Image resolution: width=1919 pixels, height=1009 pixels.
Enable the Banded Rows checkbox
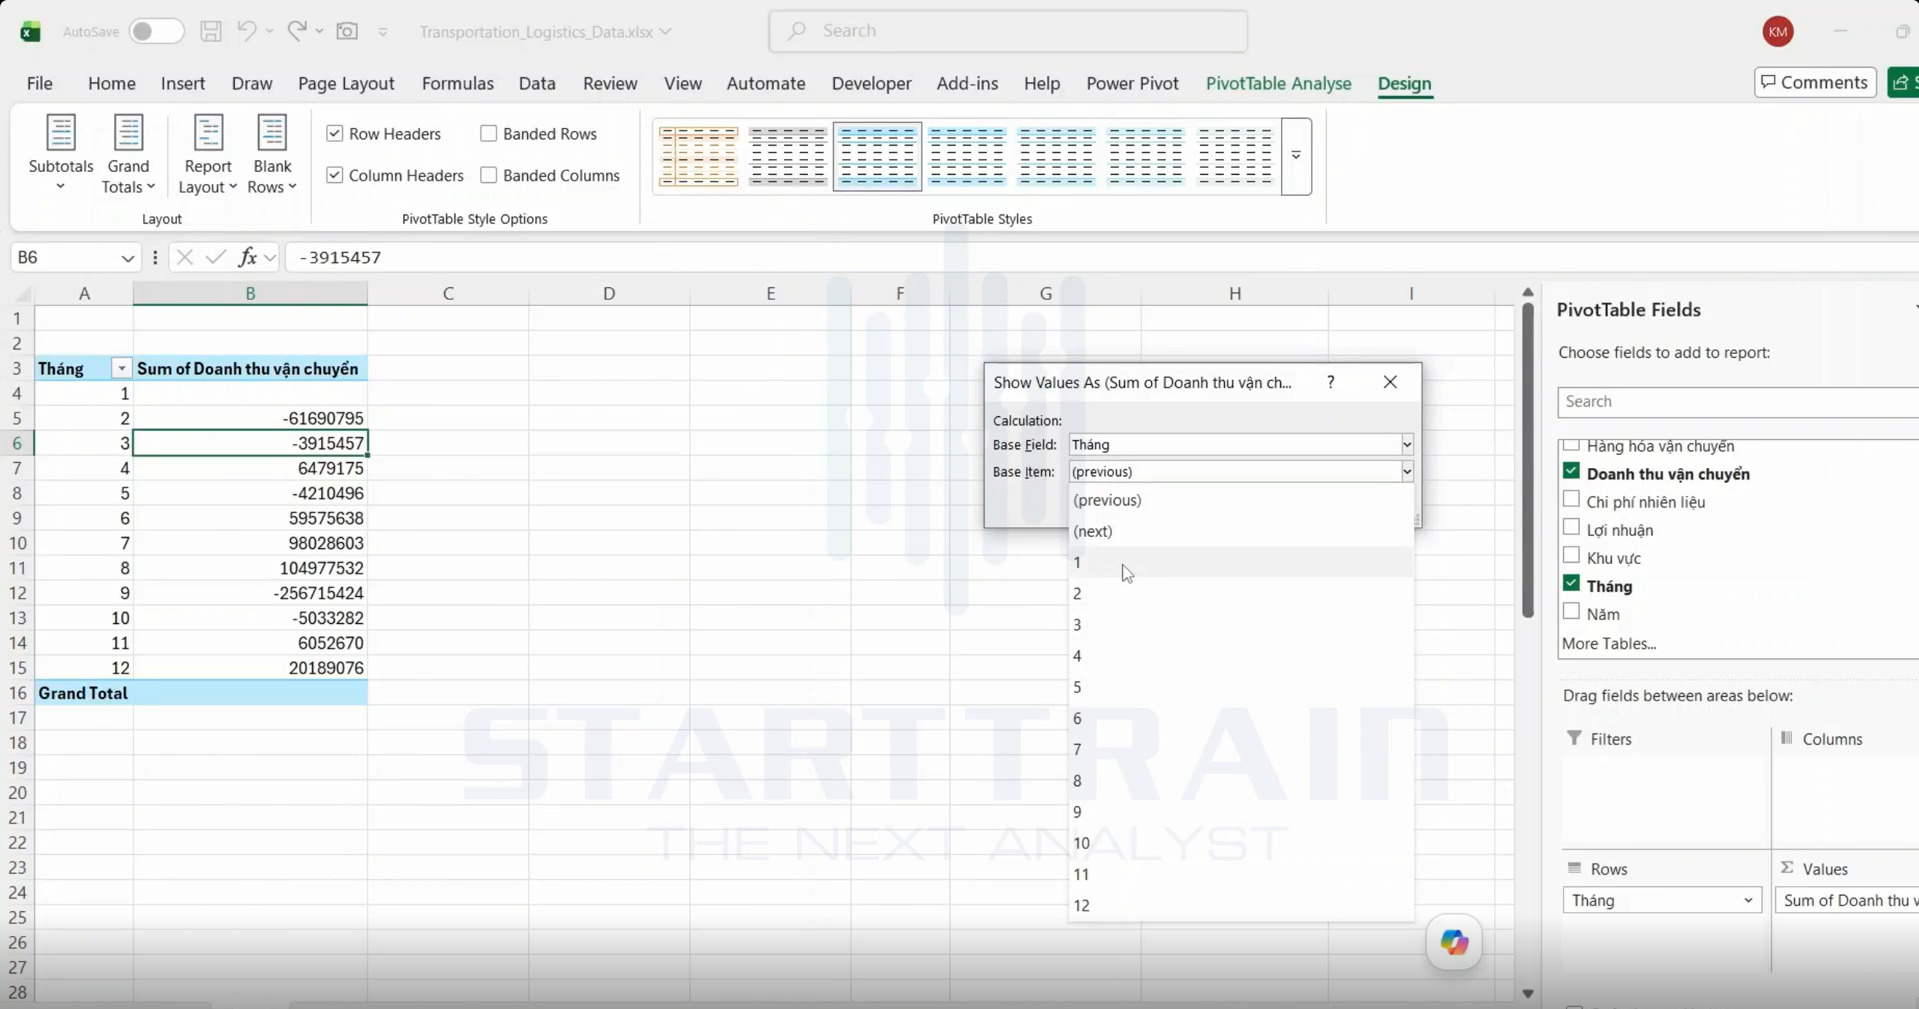[489, 133]
